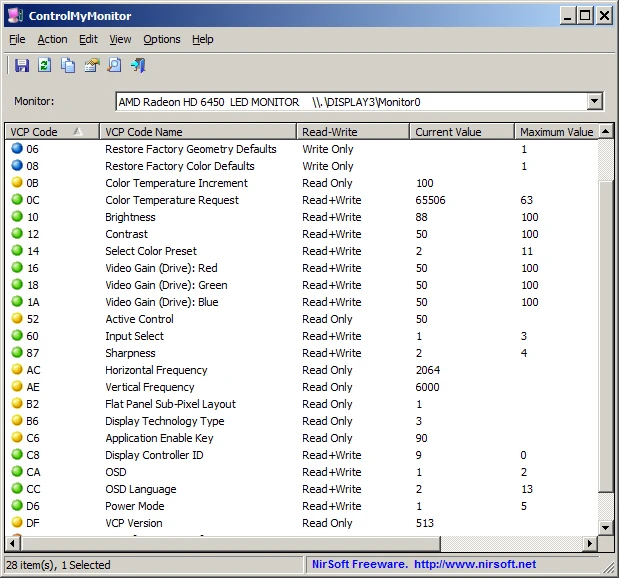
Task: Click the yellow icon for VCP Version
Action: [17, 522]
